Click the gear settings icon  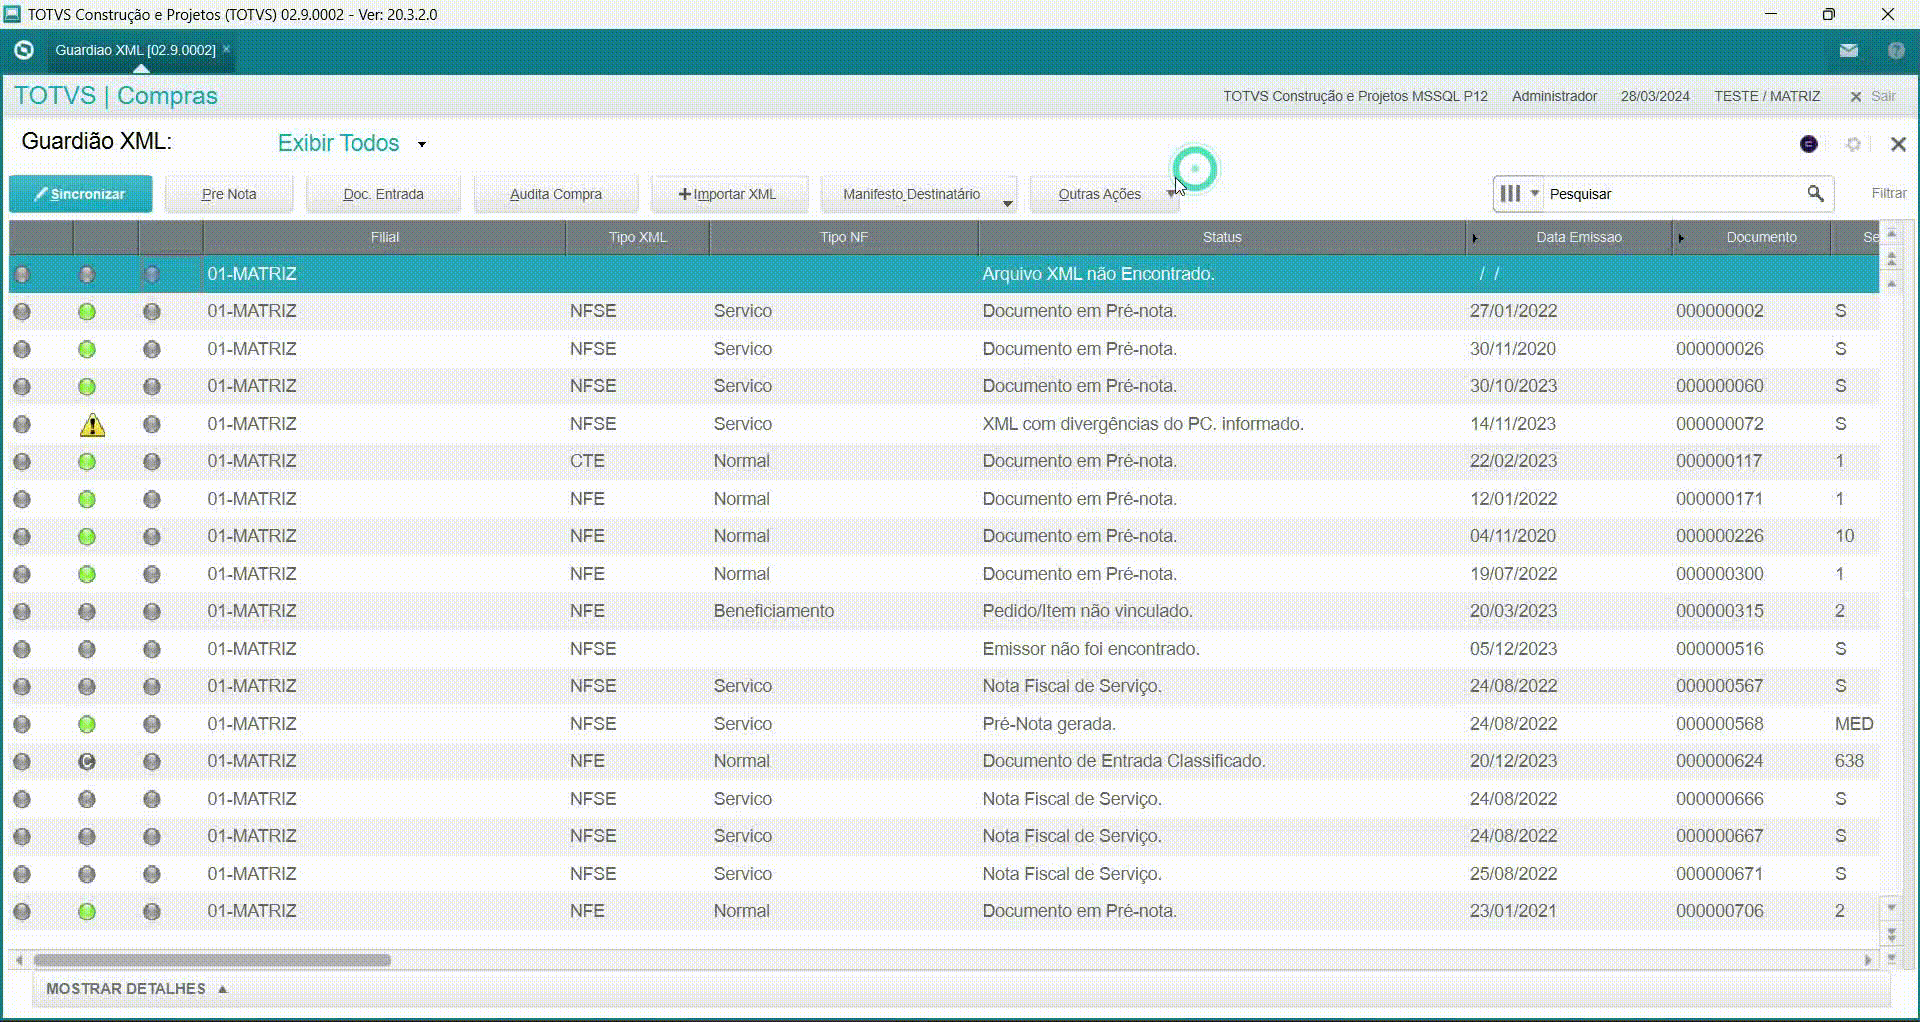click(1853, 144)
